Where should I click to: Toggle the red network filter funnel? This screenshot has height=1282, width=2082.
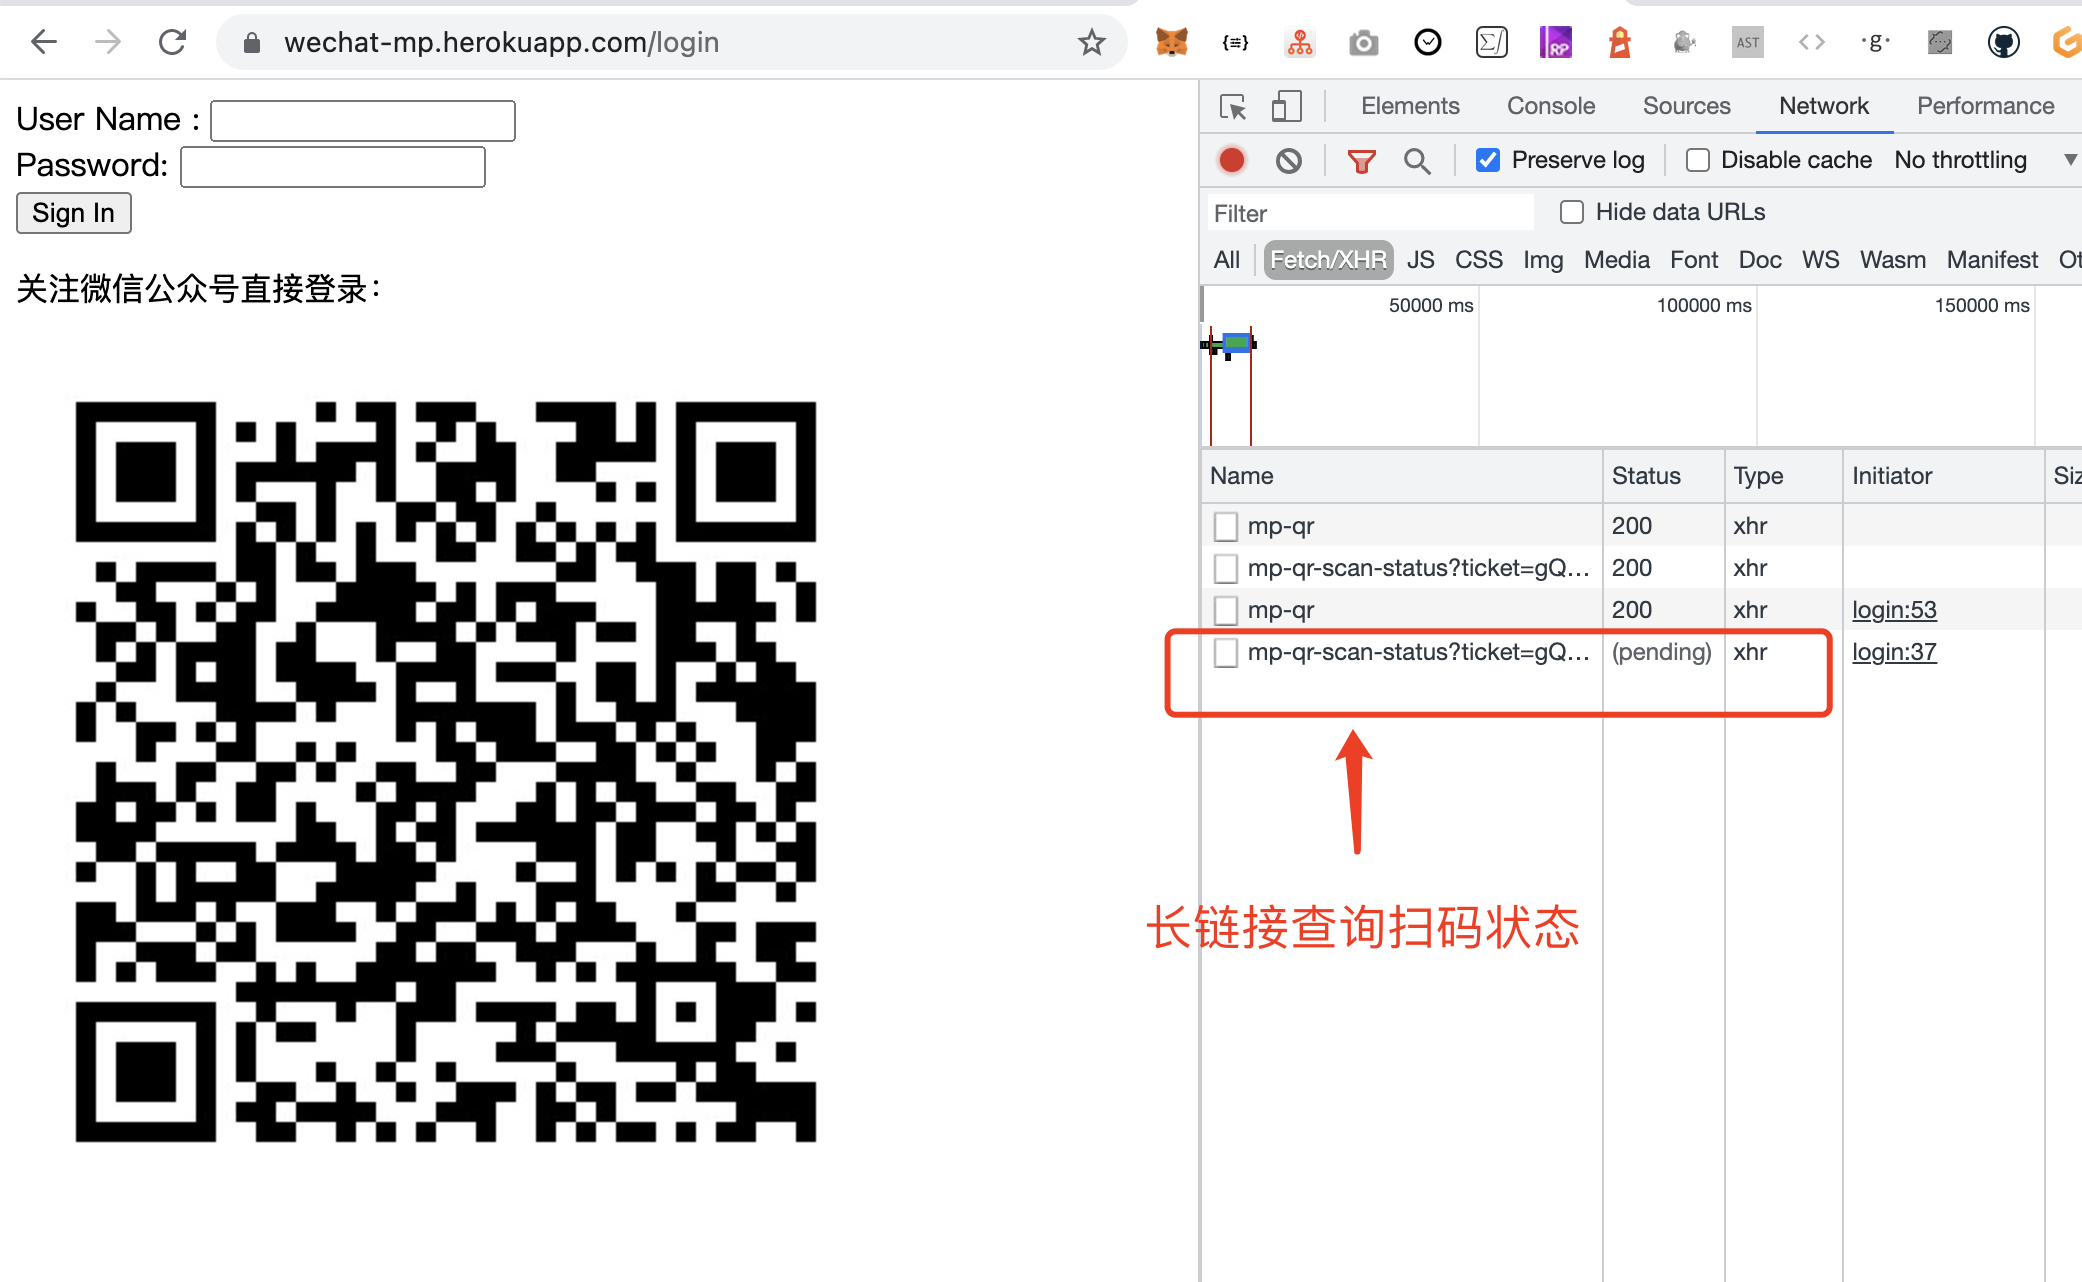click(x=1361, y=160)
